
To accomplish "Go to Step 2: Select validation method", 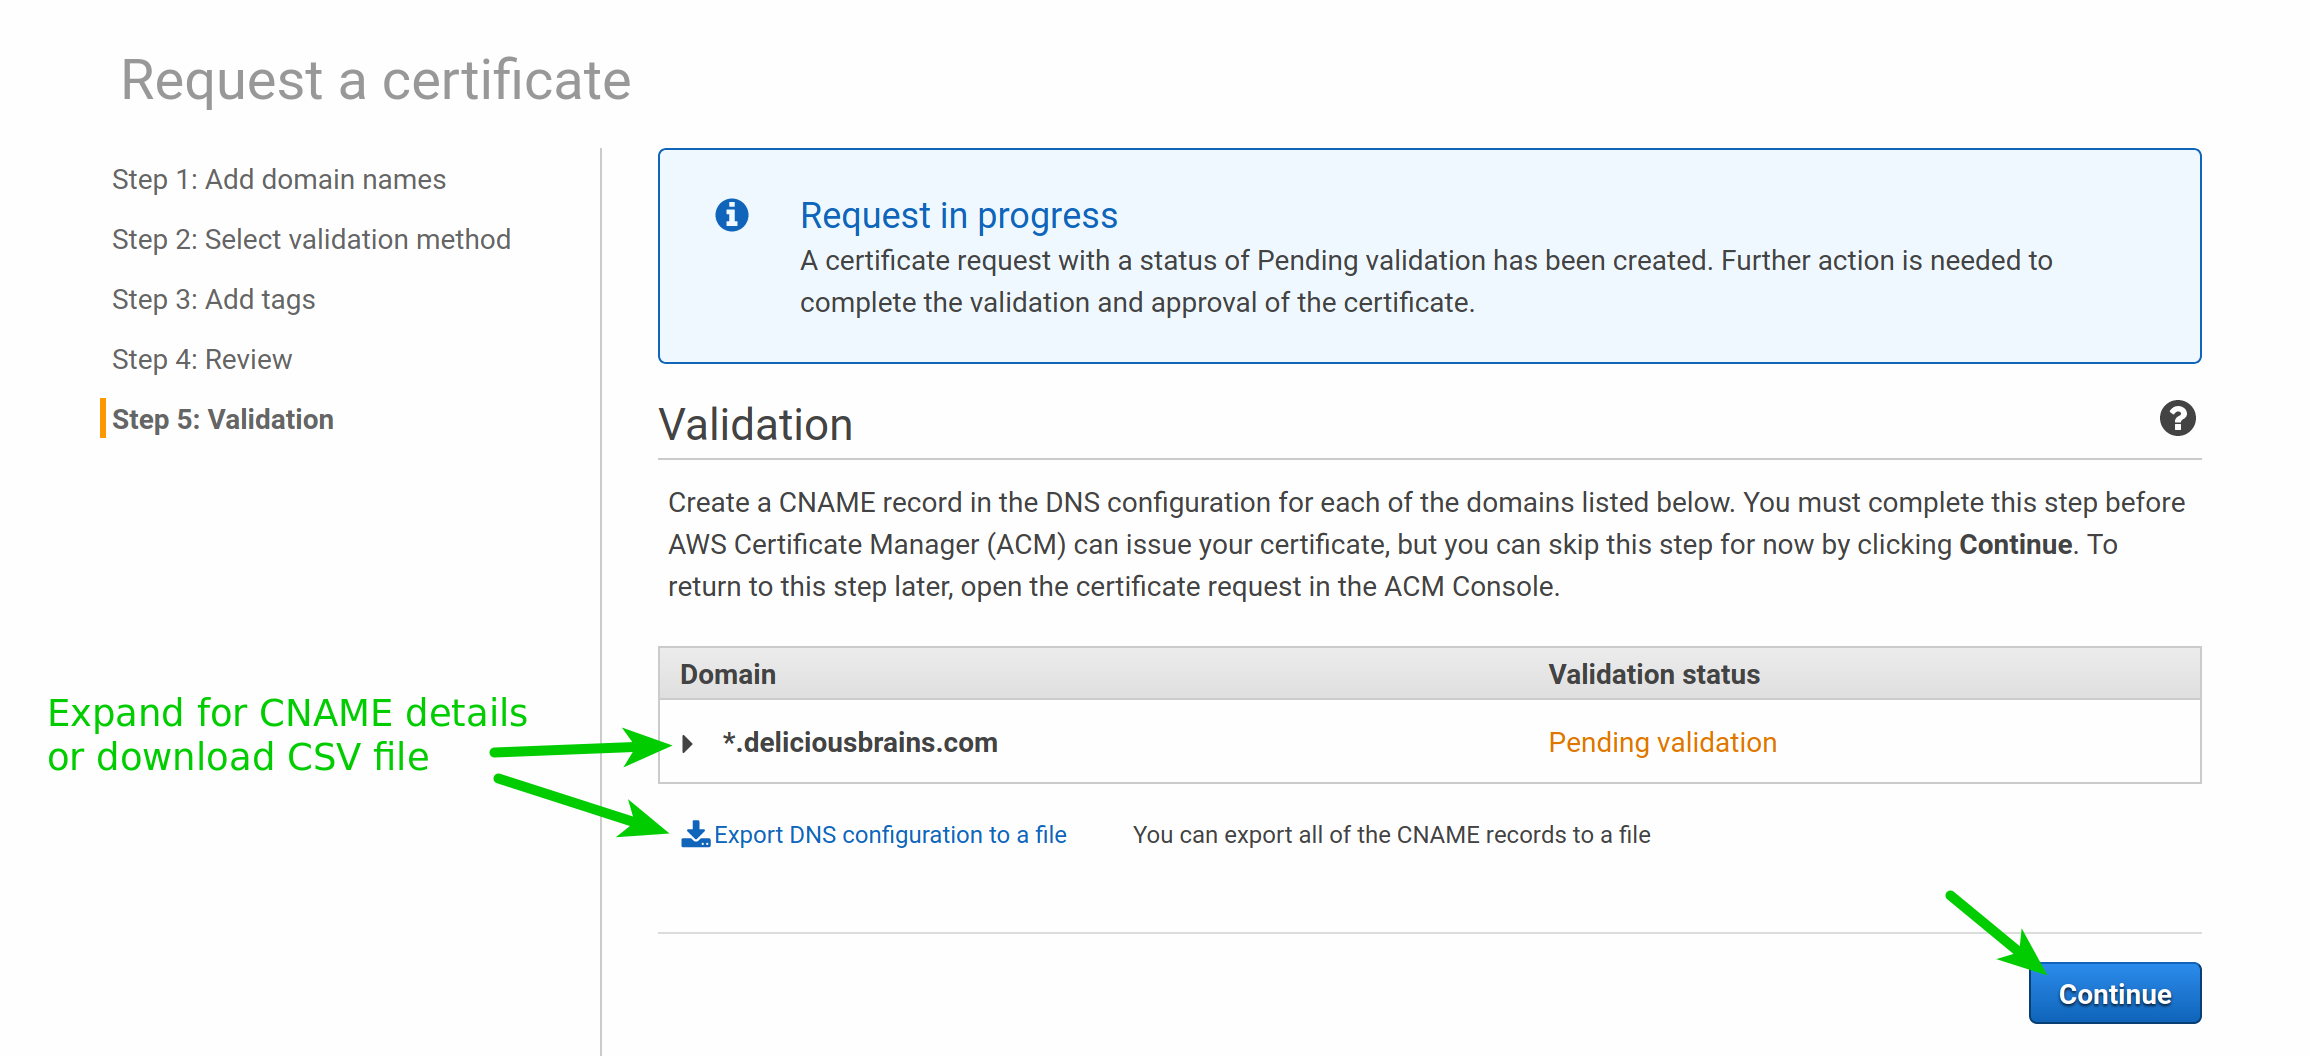I will coord(311,239).
